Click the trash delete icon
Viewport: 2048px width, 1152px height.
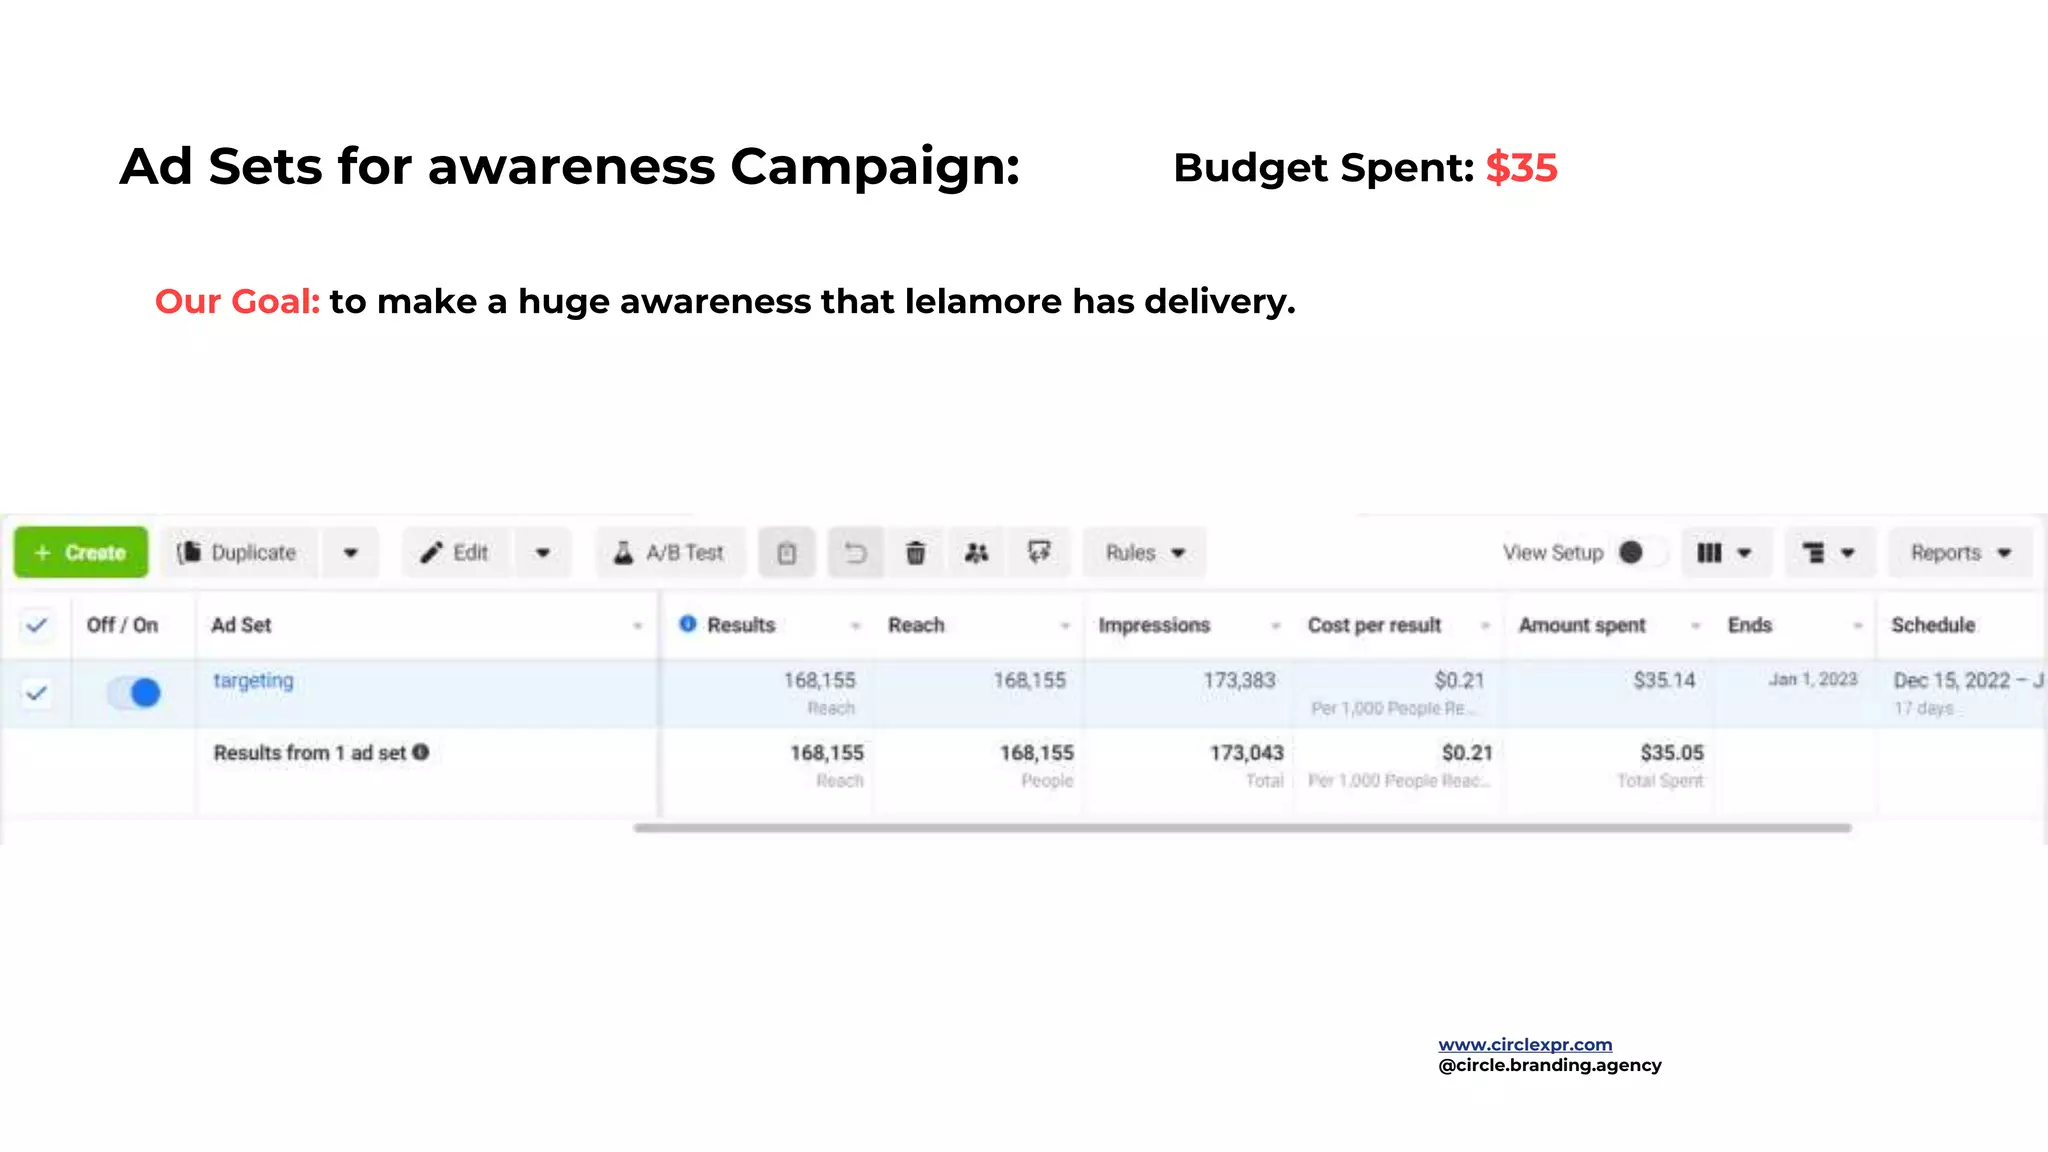click(x=915, y=553)
